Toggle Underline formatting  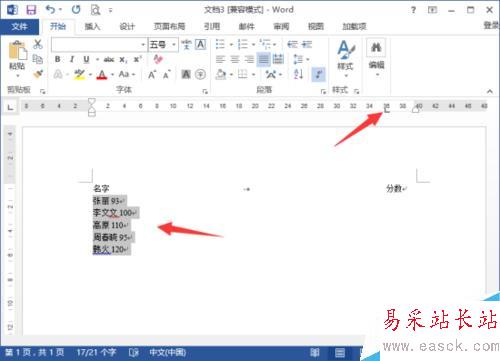(x=86, y=59)
